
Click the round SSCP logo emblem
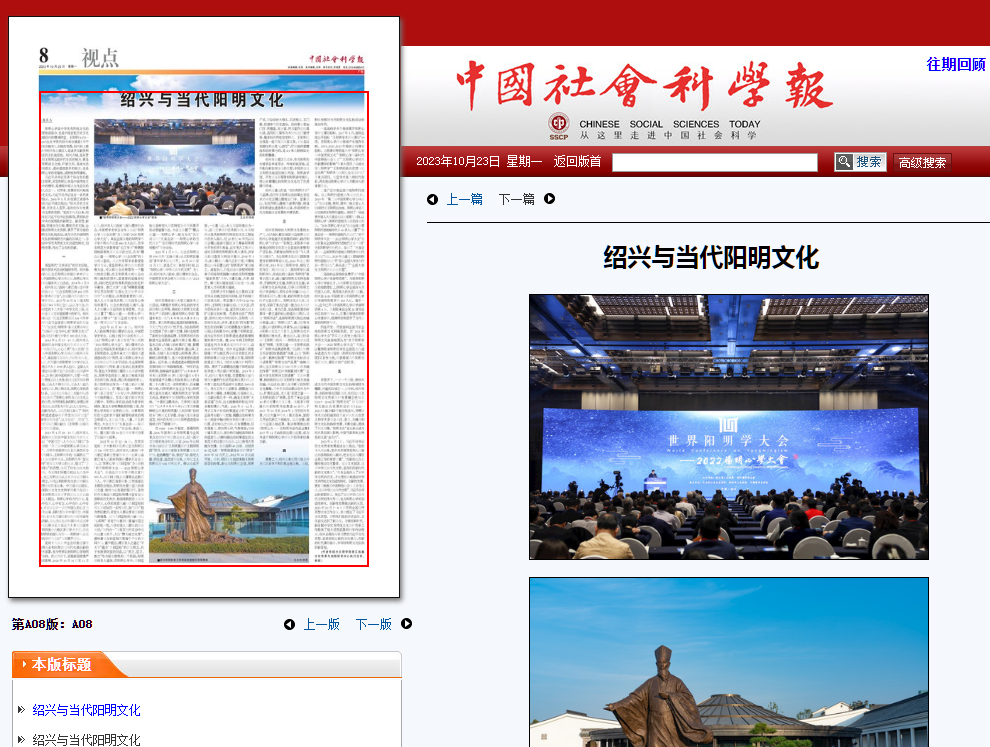pyautogui.click(x=559, y=125)
